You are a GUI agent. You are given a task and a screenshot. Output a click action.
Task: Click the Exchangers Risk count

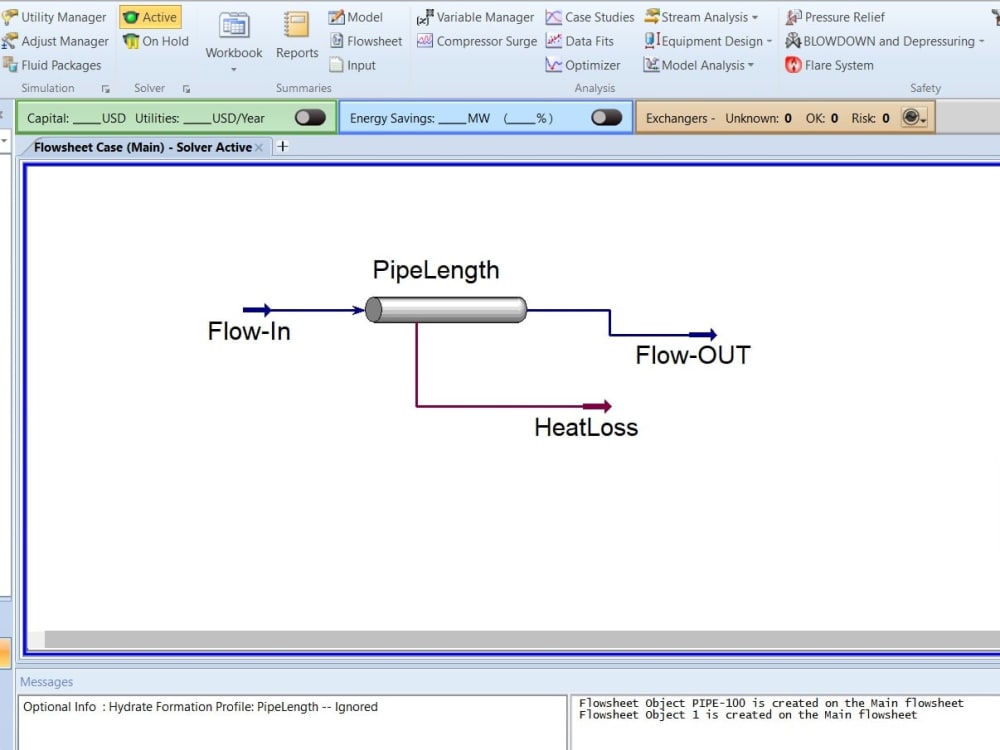point(885,118)
